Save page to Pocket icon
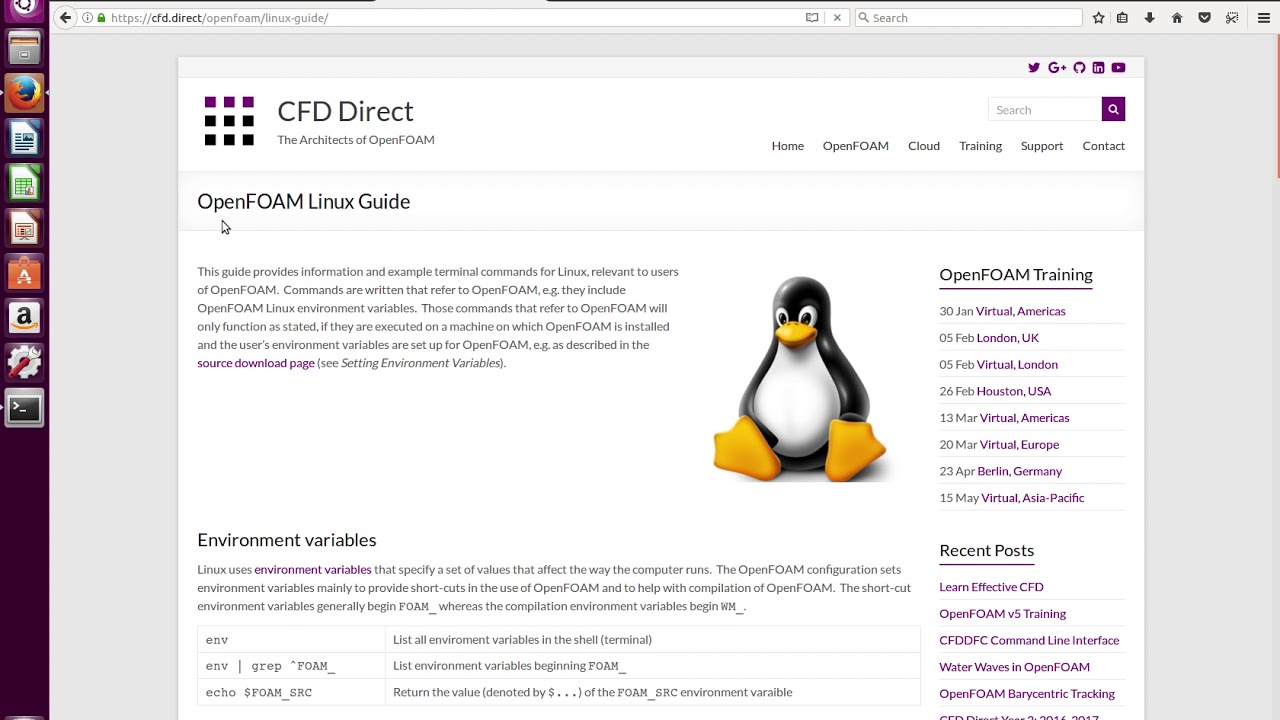This screenshot has width=1280, height=720. pyautogui.click(x=1204, y=18)
